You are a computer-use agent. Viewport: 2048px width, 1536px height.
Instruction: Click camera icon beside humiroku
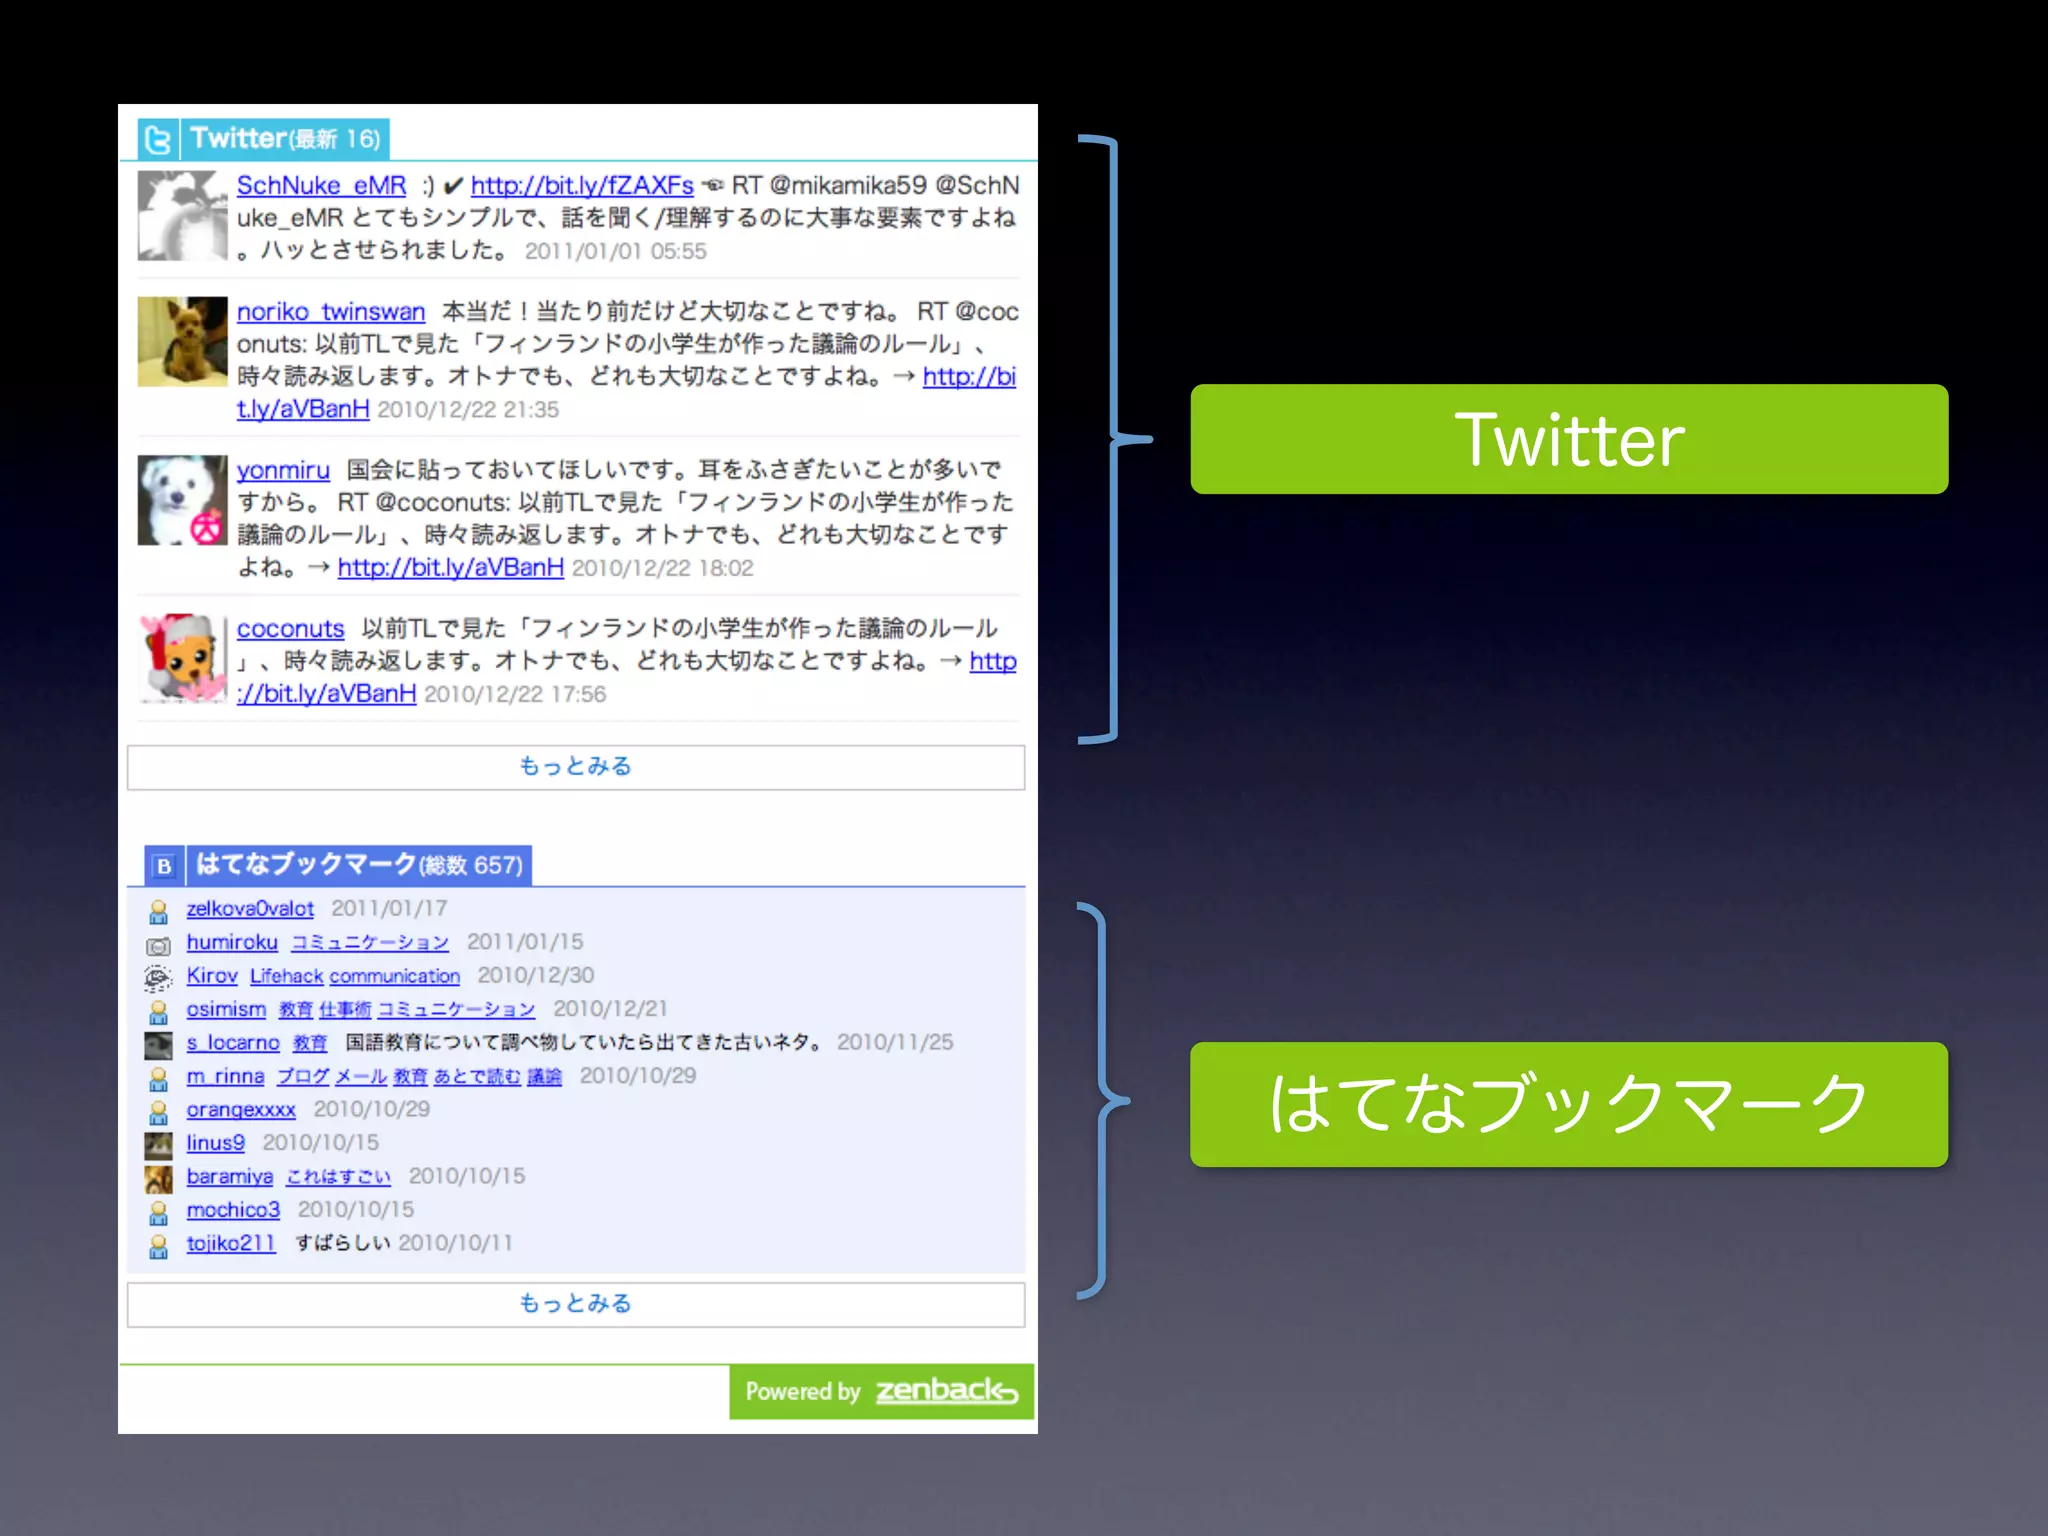(158, 945)
